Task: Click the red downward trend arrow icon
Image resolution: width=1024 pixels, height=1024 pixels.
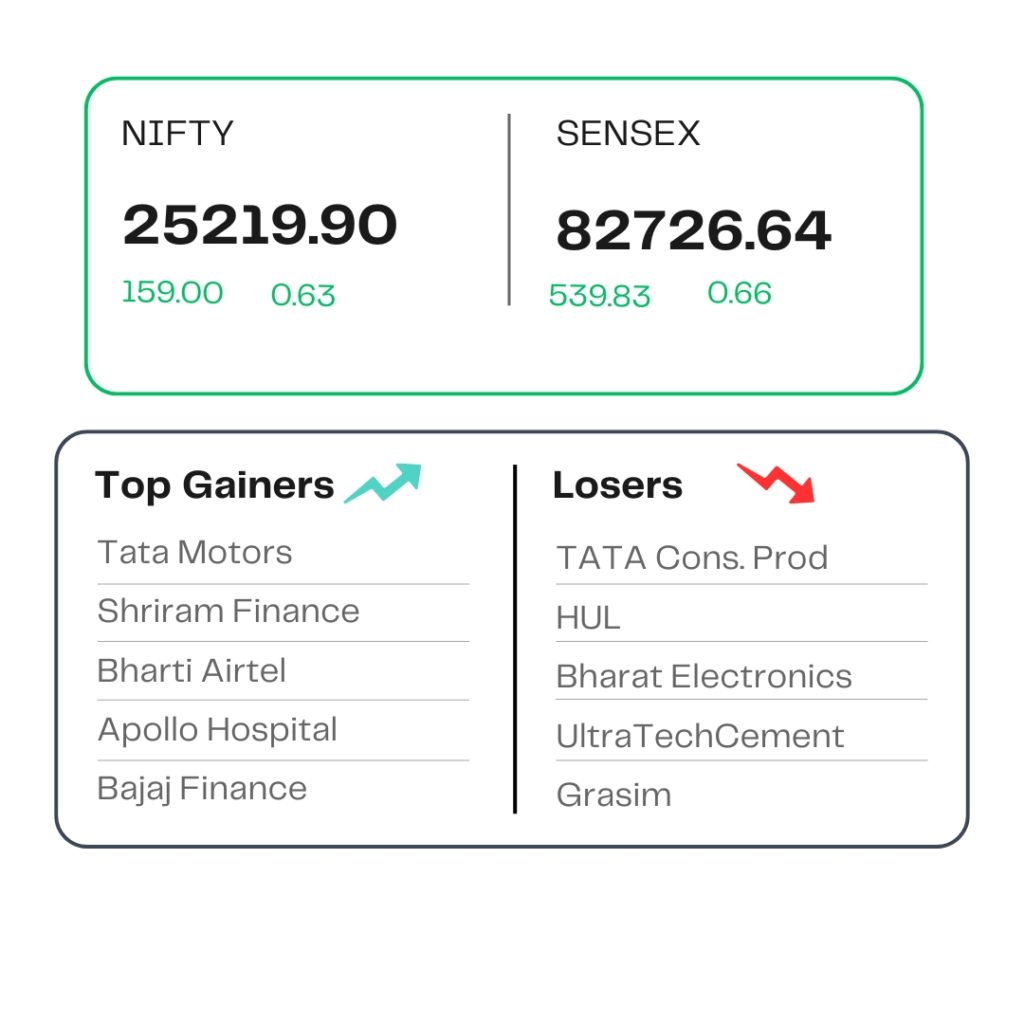Action: 776,484
